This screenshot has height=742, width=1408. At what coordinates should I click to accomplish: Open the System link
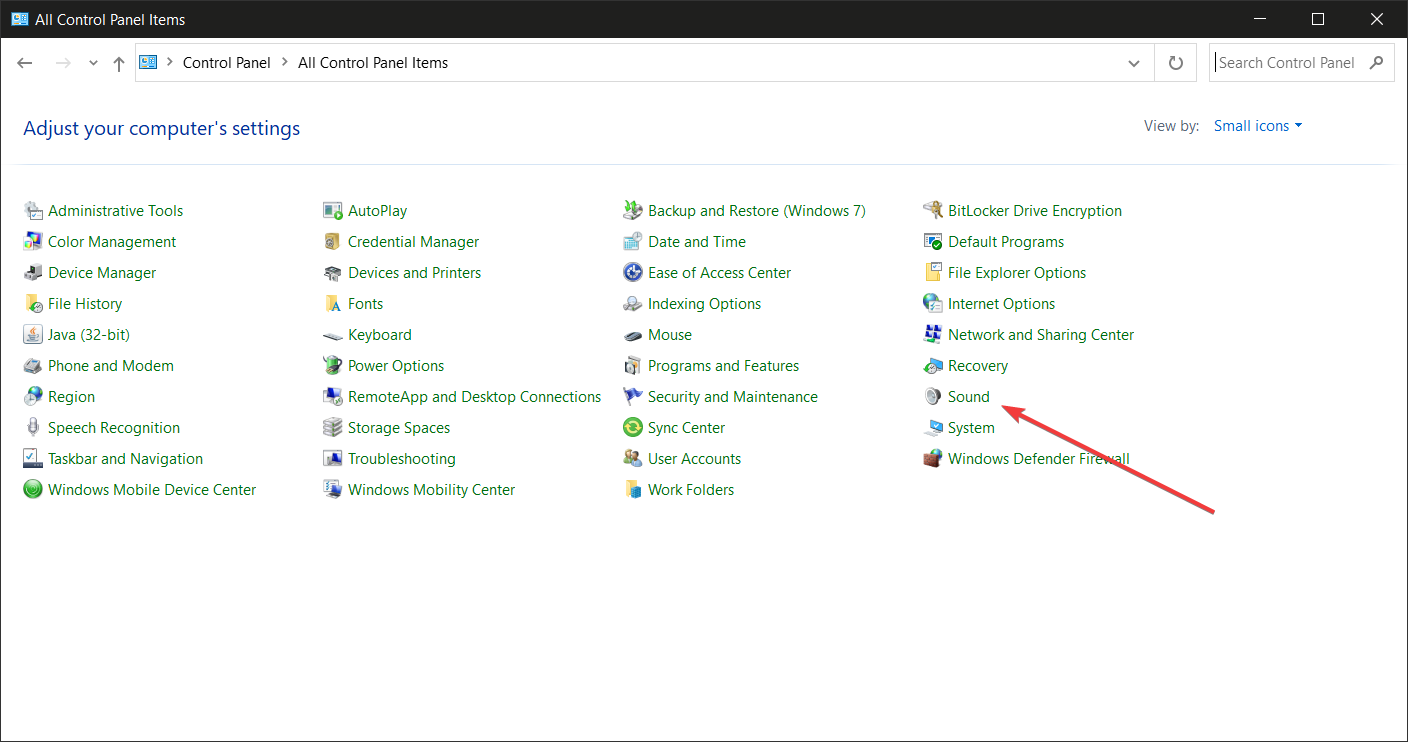971,428
